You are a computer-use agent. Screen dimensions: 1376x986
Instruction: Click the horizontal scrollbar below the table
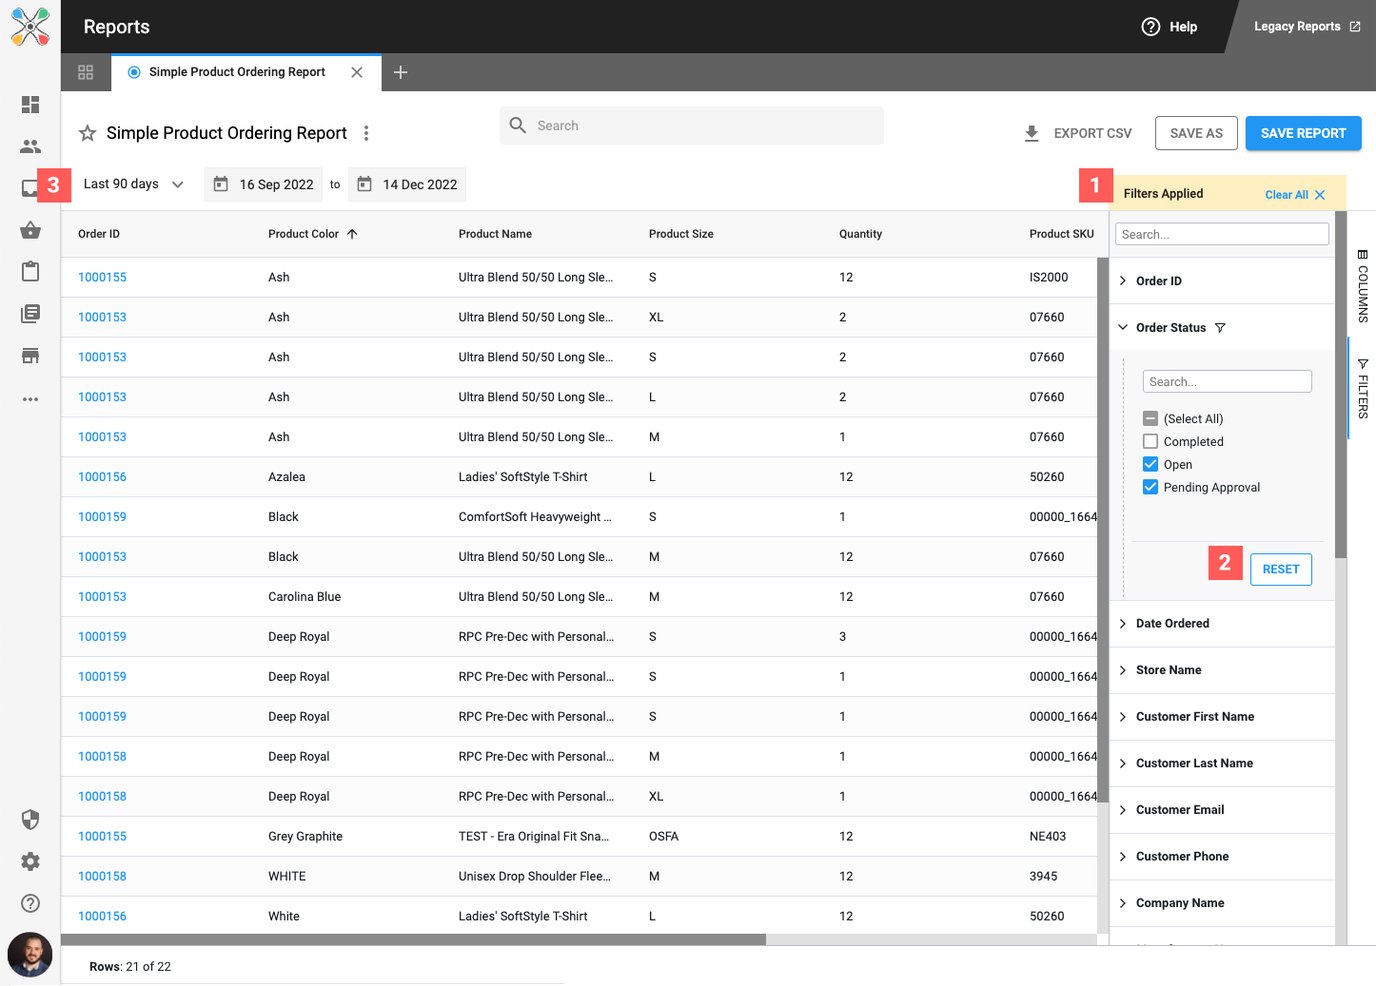pos(413,940)
